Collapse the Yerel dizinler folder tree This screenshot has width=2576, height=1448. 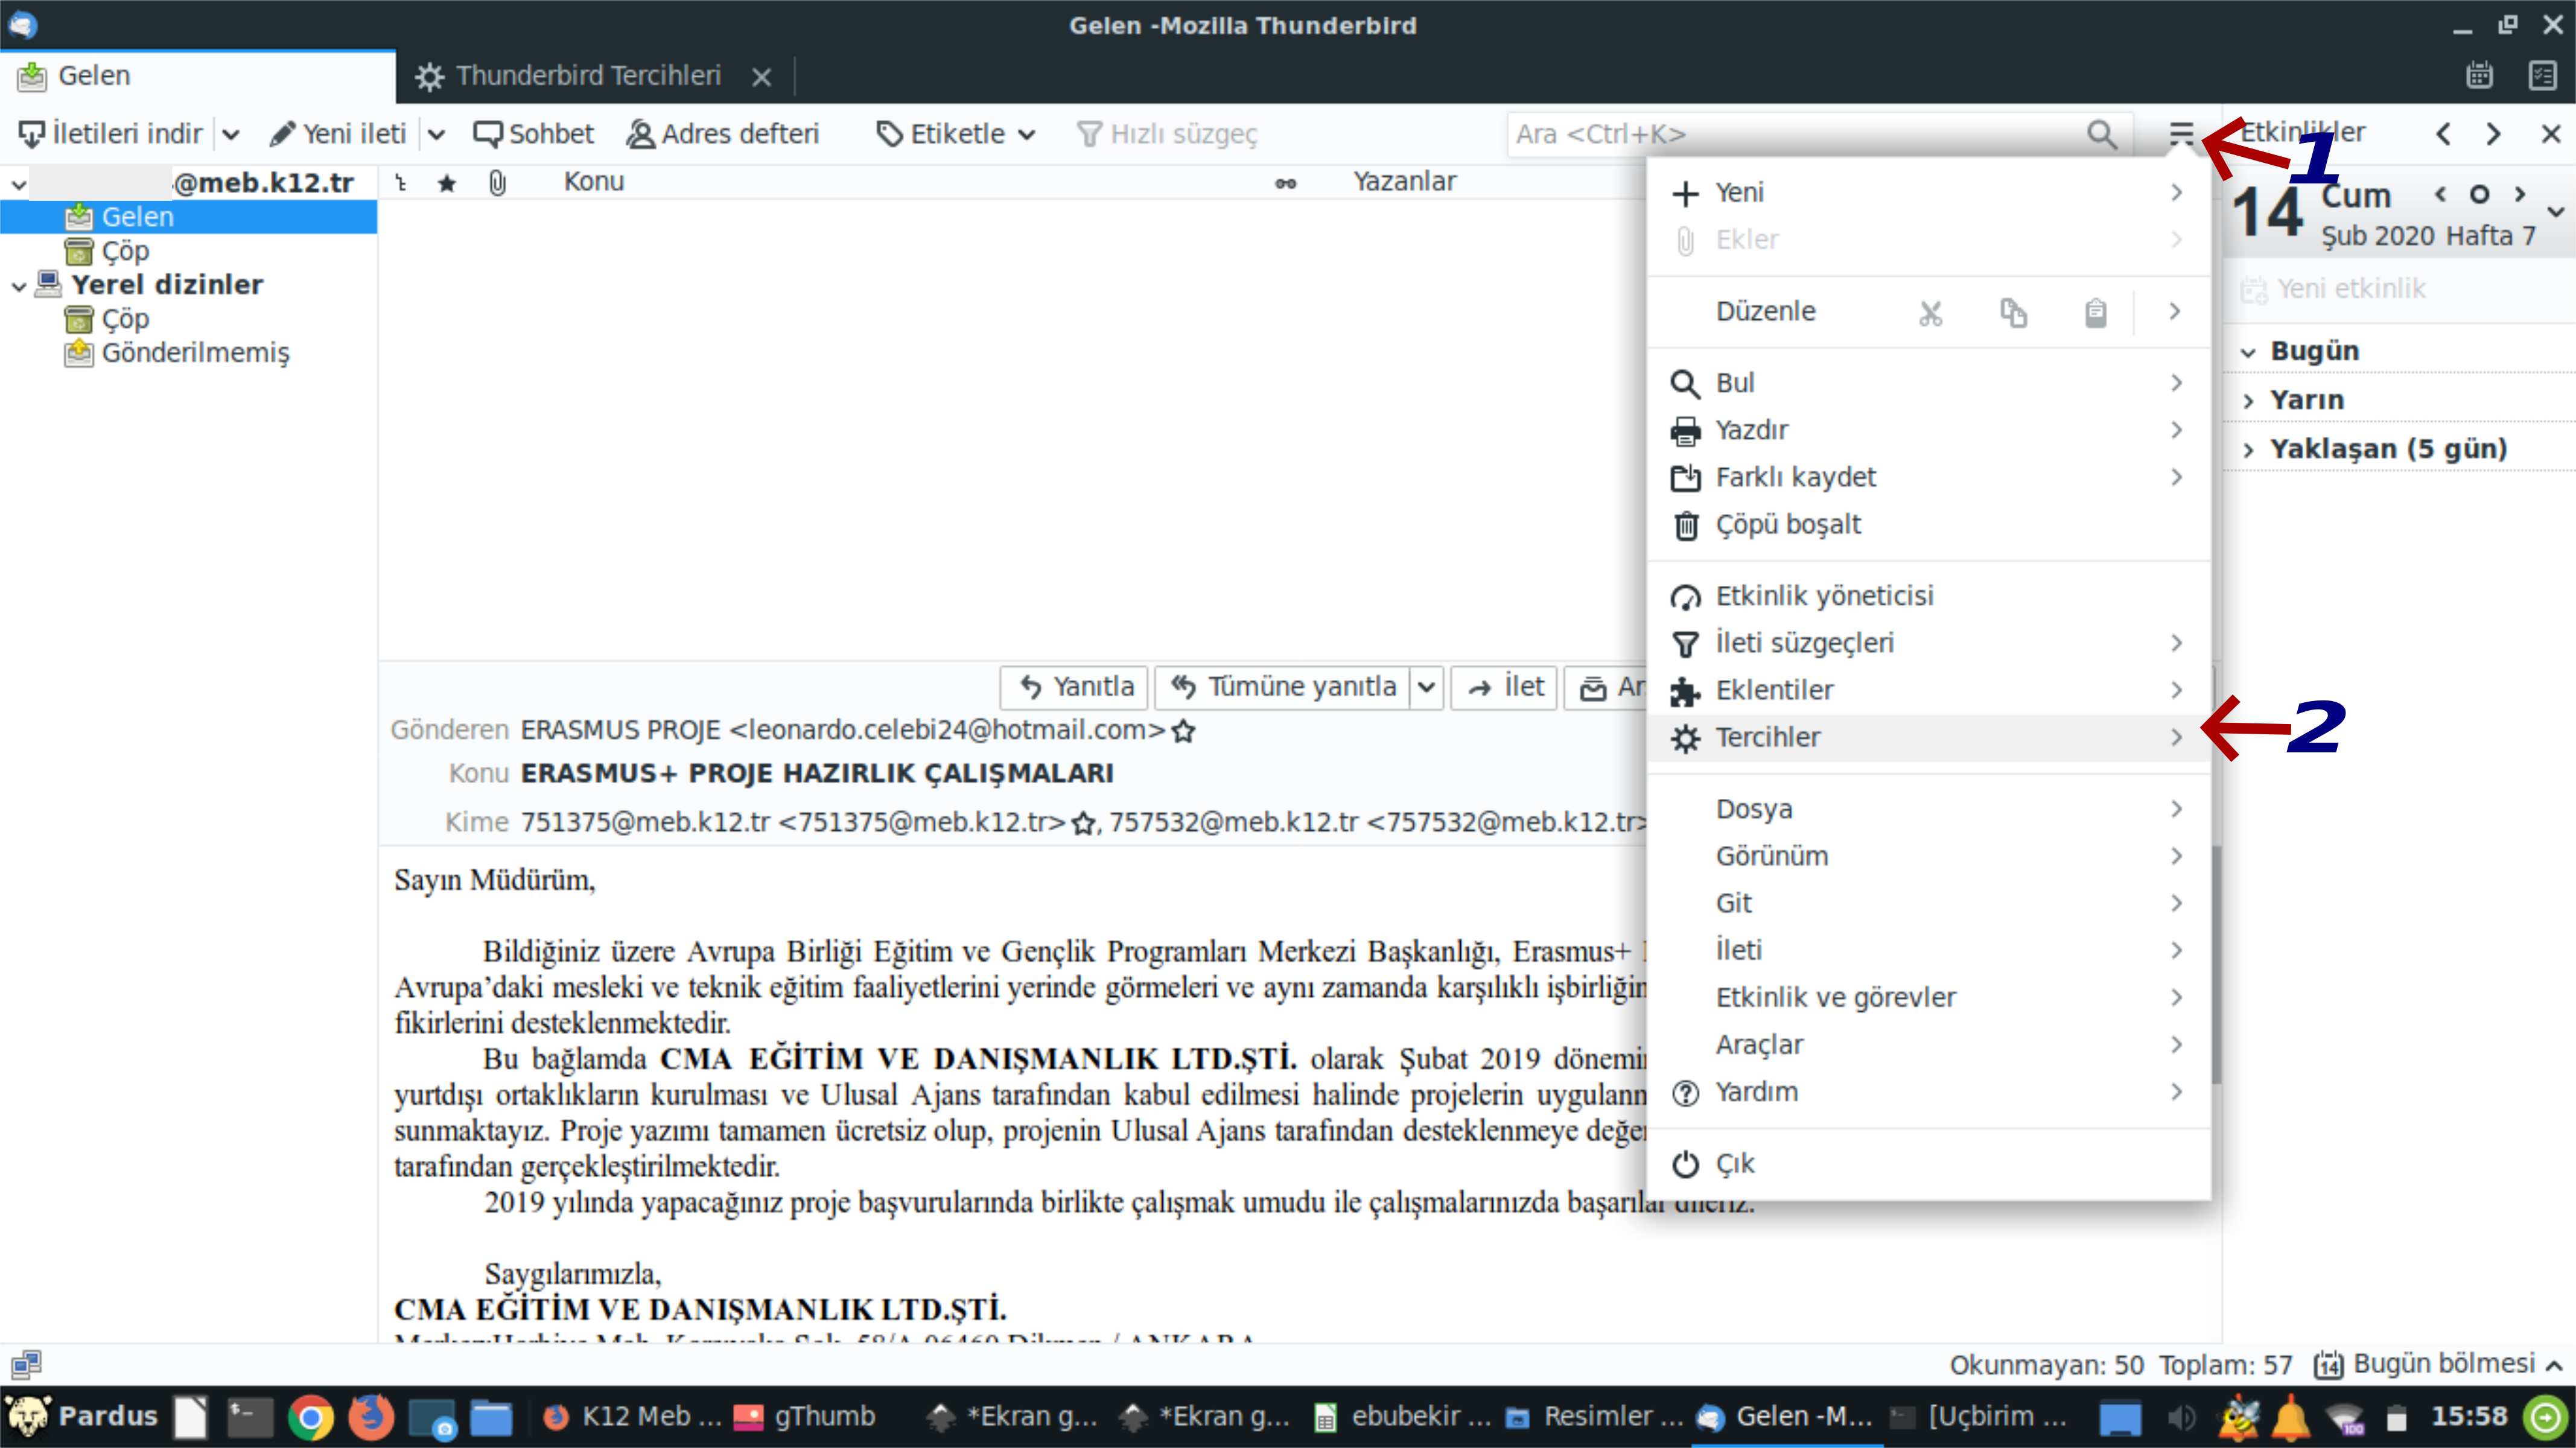(18, 284)
